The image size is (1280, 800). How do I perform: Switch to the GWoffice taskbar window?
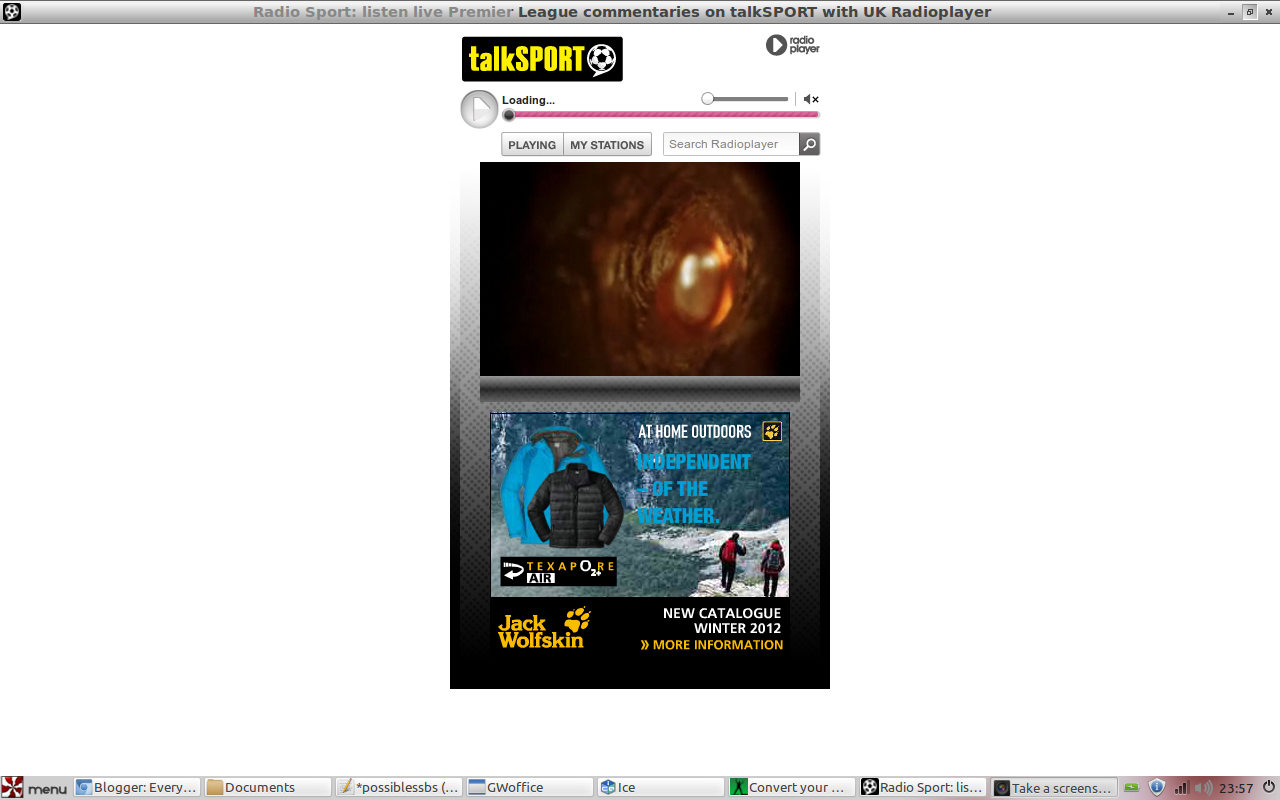(x=529, y=787)
